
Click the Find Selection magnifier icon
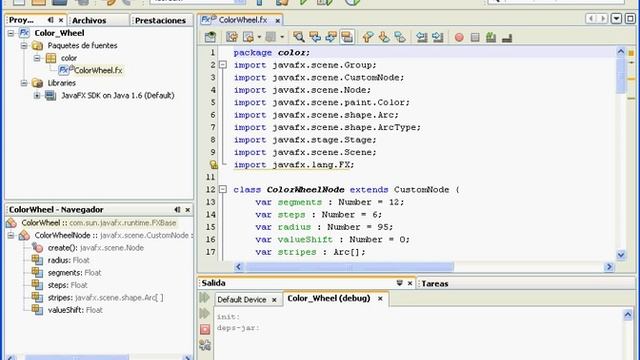(x=298, y=37)
